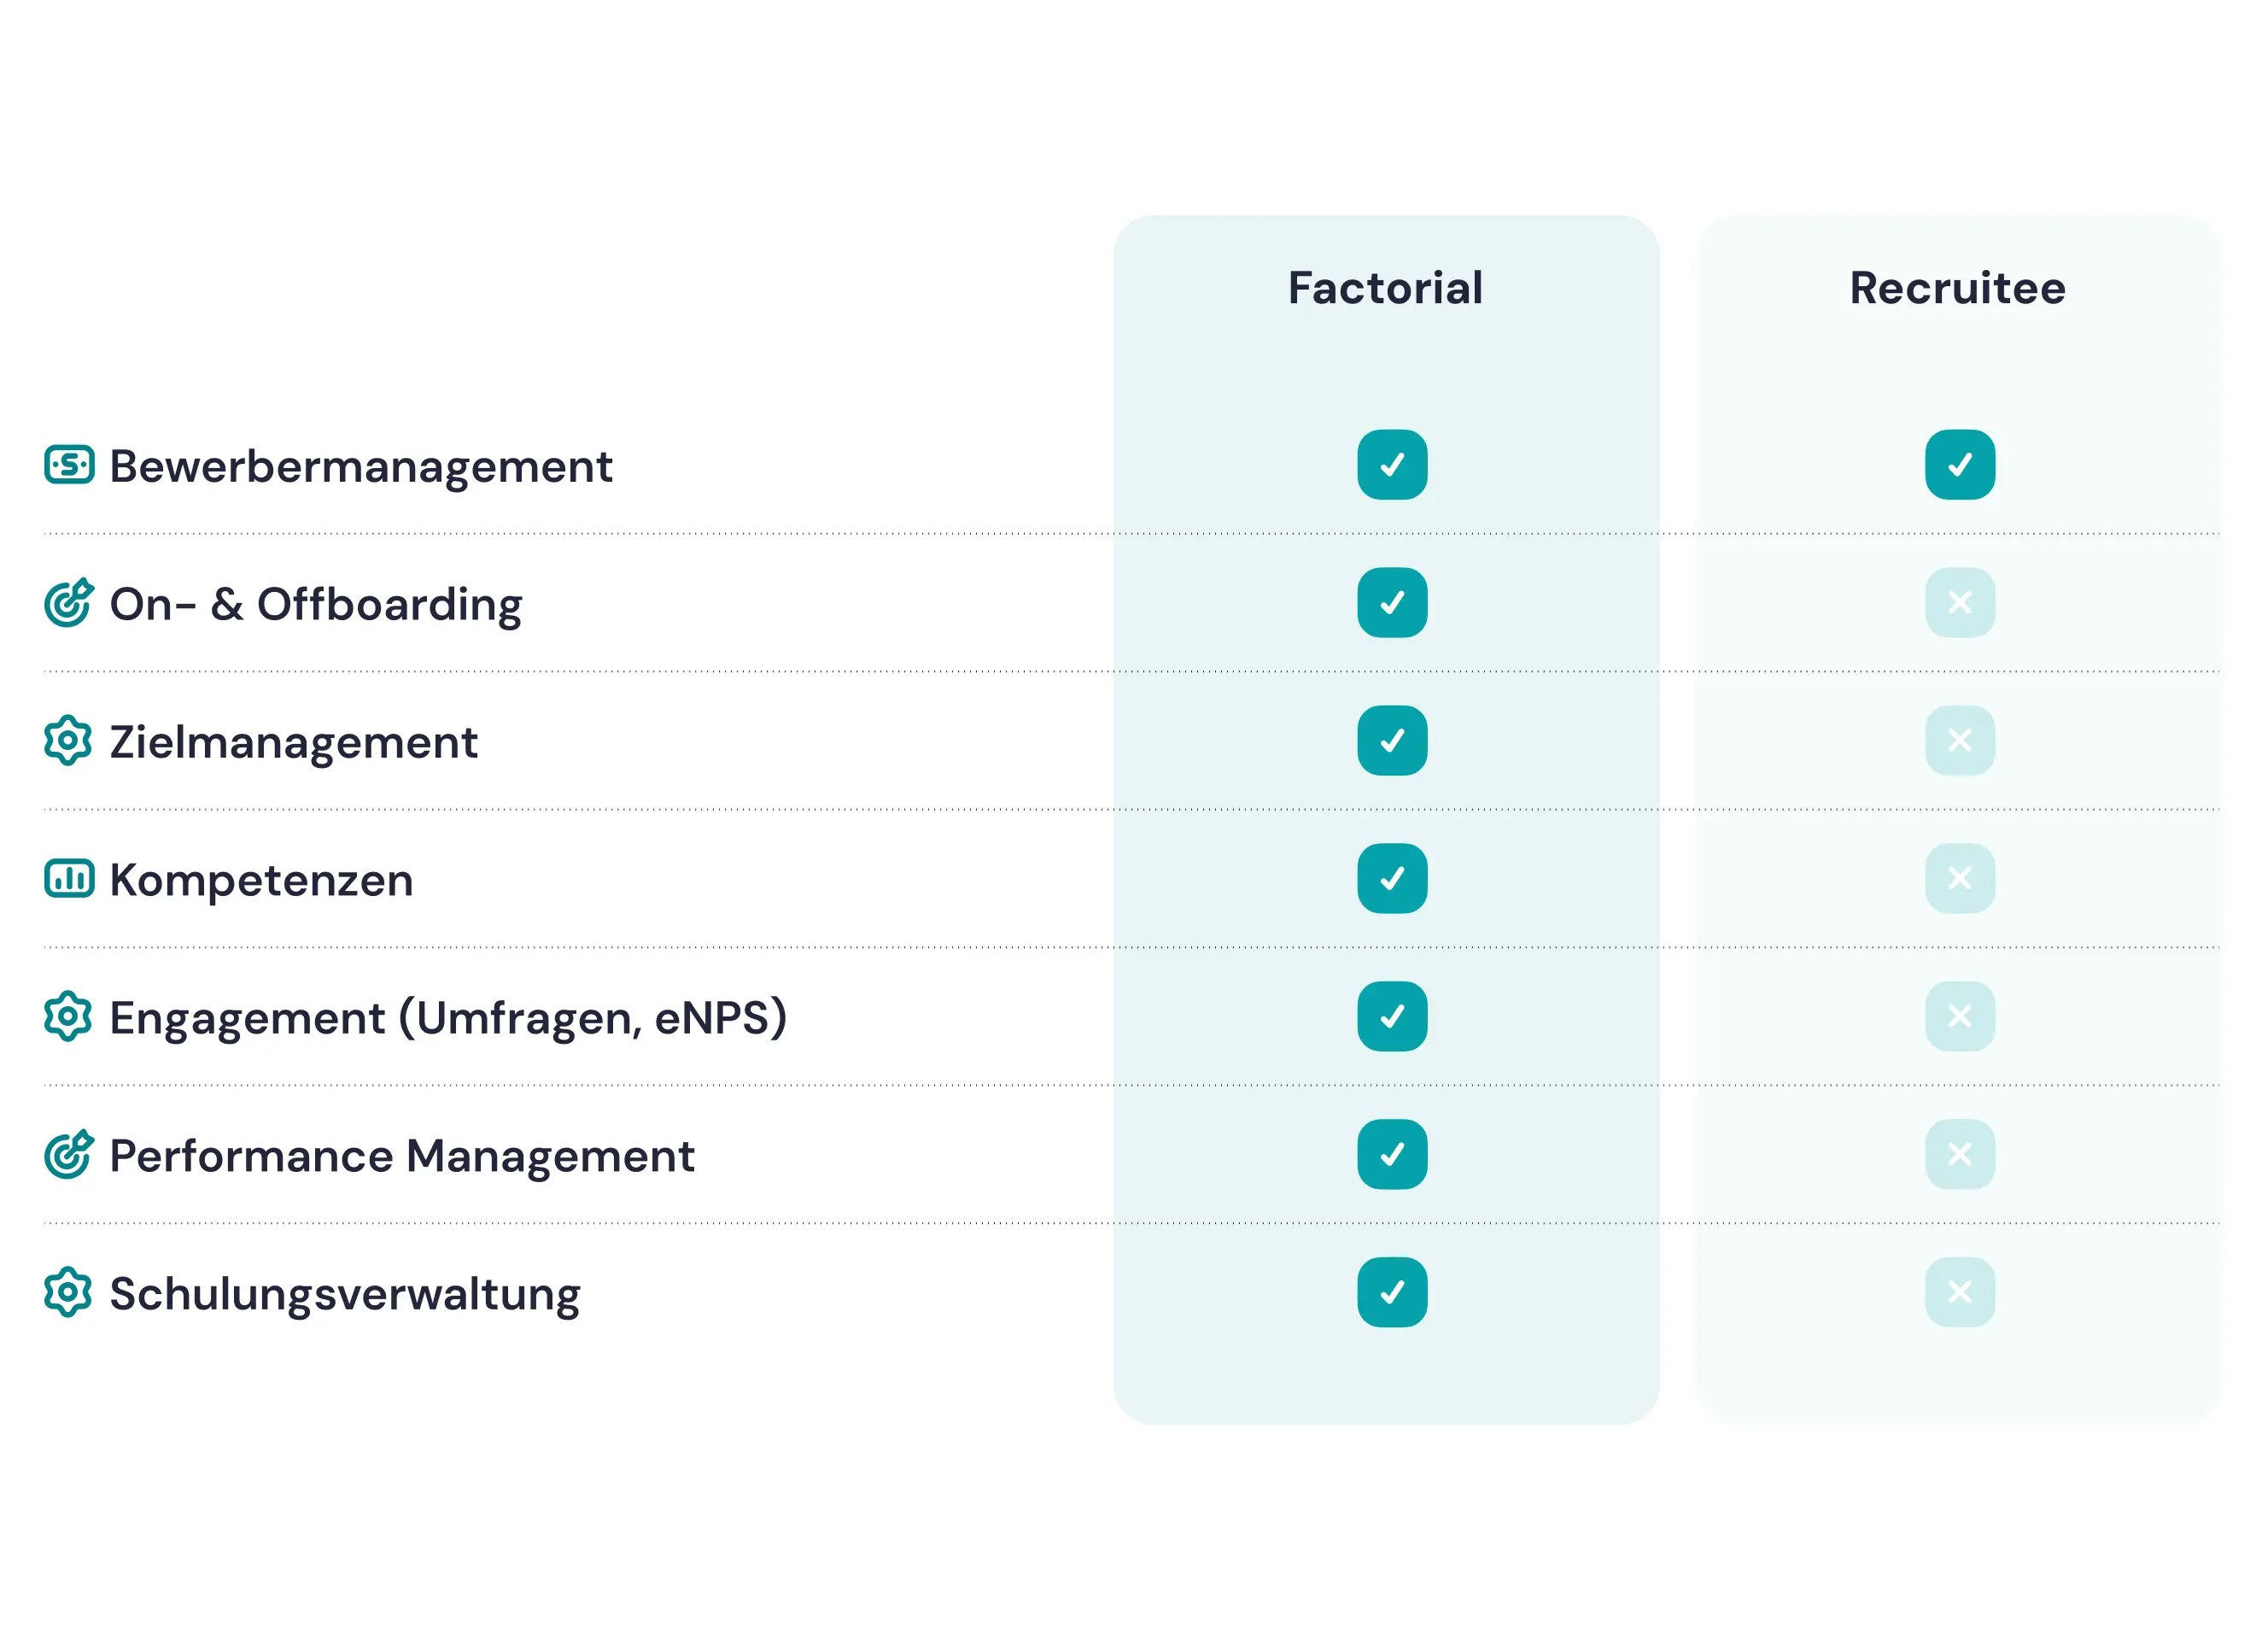
Task: Click the Engagement gear icon
Action: [68, 1017]
